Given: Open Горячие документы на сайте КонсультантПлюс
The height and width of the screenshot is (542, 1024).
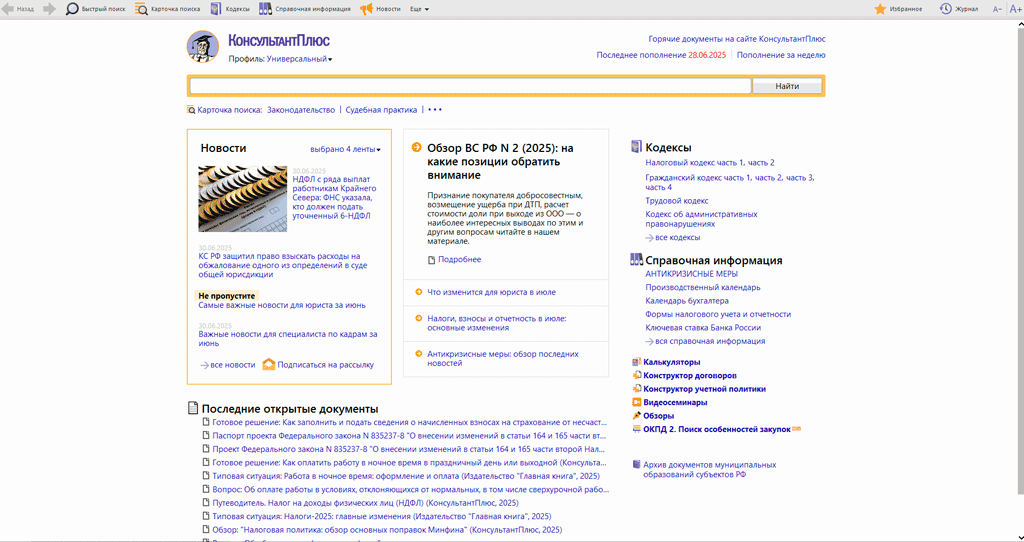Looking at the screenshot, I should (737, 39).
